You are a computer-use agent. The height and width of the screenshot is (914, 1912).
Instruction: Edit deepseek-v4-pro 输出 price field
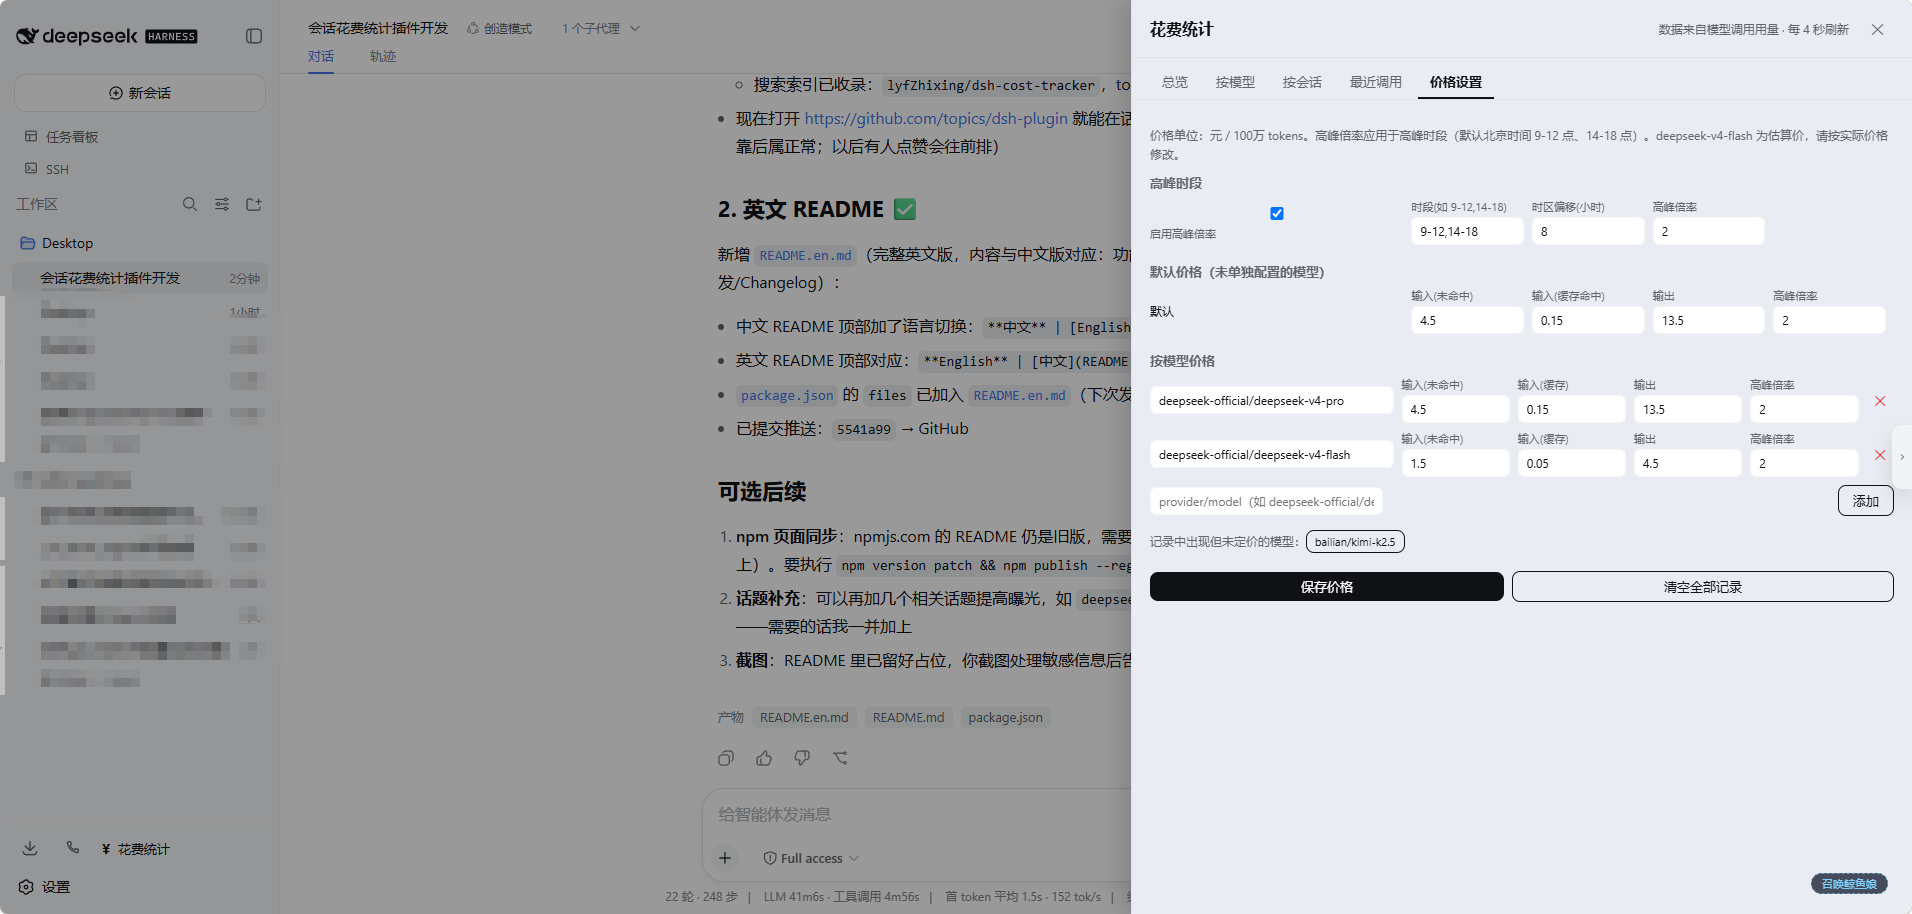1687,409
